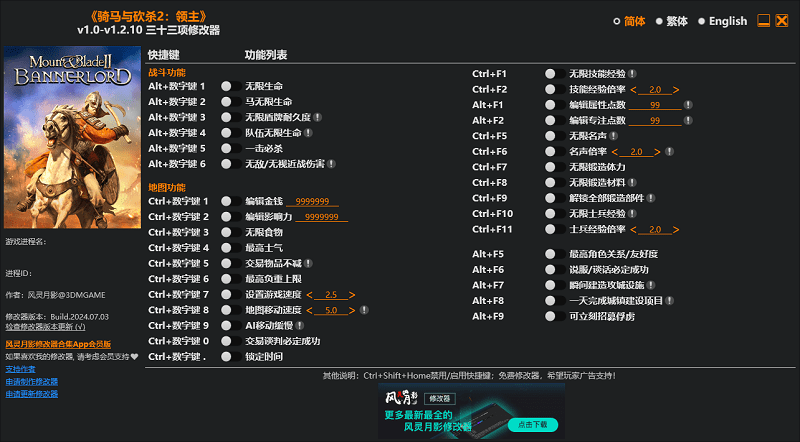This screenshot has width=800, height=442.
Task: Click info icon beside AI移动缓慢
Action: [x=300, y=326]
